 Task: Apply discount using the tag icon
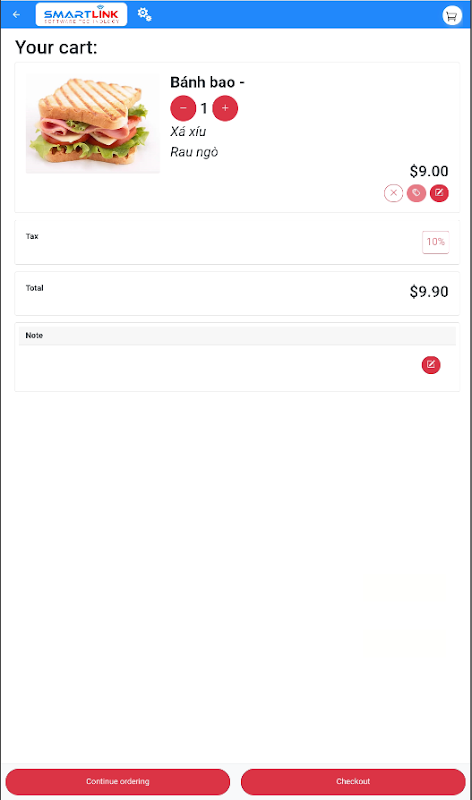click(416, 193)
